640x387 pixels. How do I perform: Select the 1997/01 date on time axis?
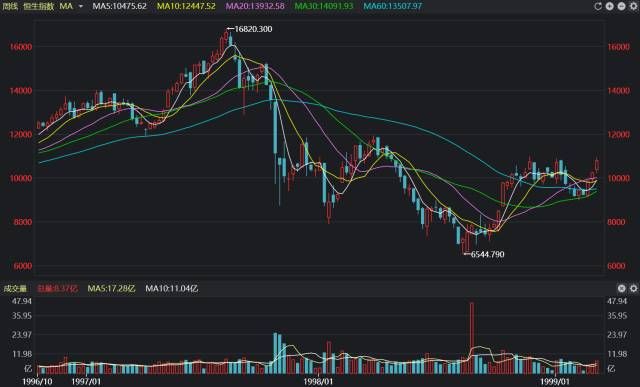[86, 382]
